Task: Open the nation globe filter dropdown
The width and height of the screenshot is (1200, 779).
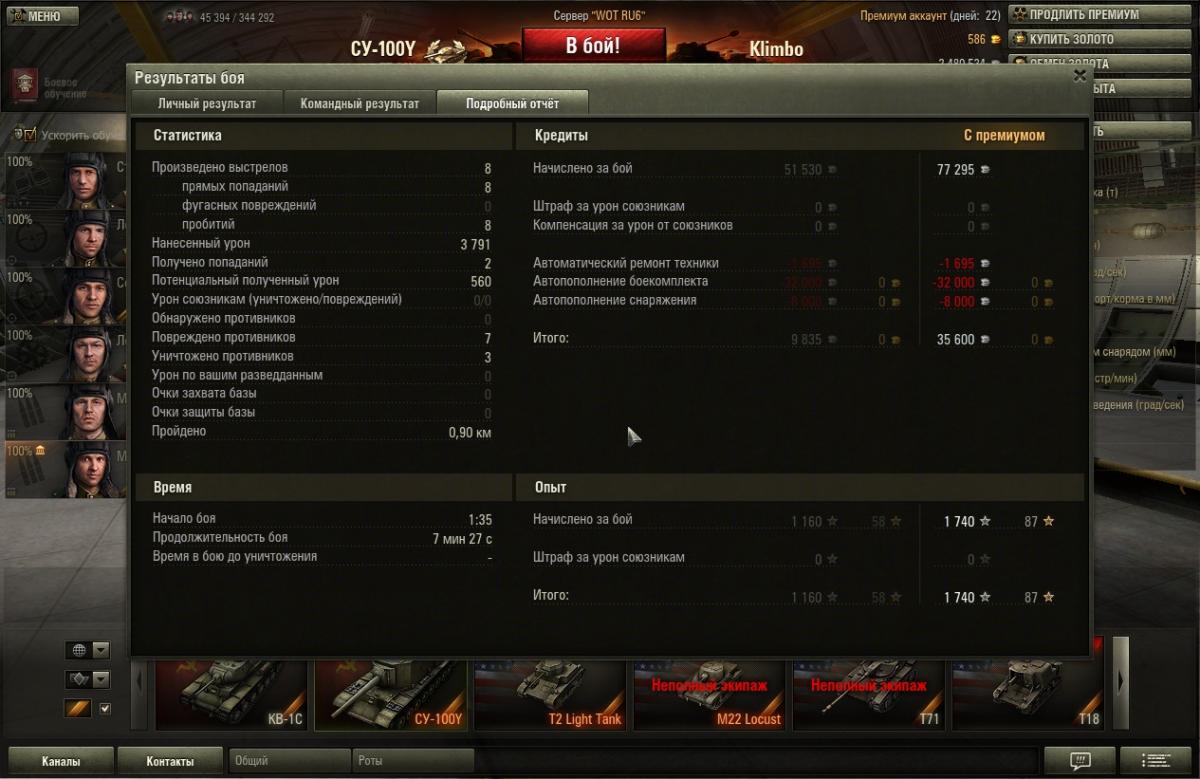Action: click(x=88, y=650)
